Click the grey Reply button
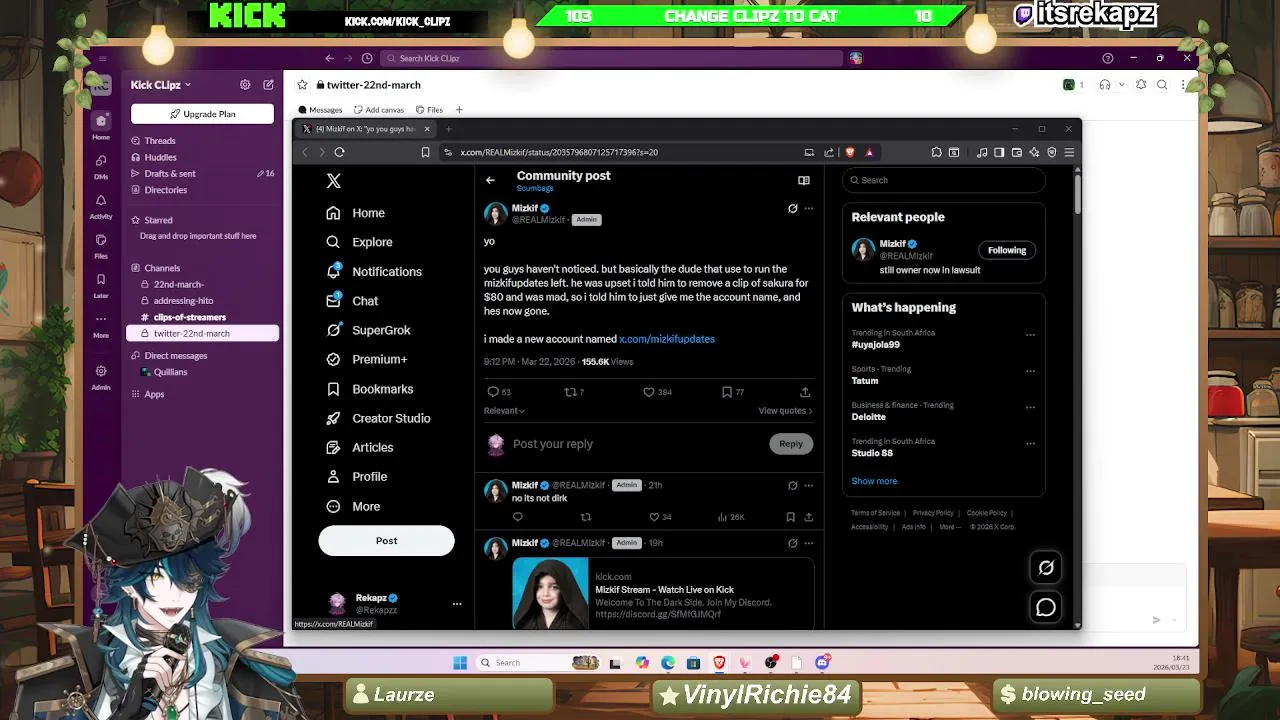 pyautogui.click(x=791, y=444)
